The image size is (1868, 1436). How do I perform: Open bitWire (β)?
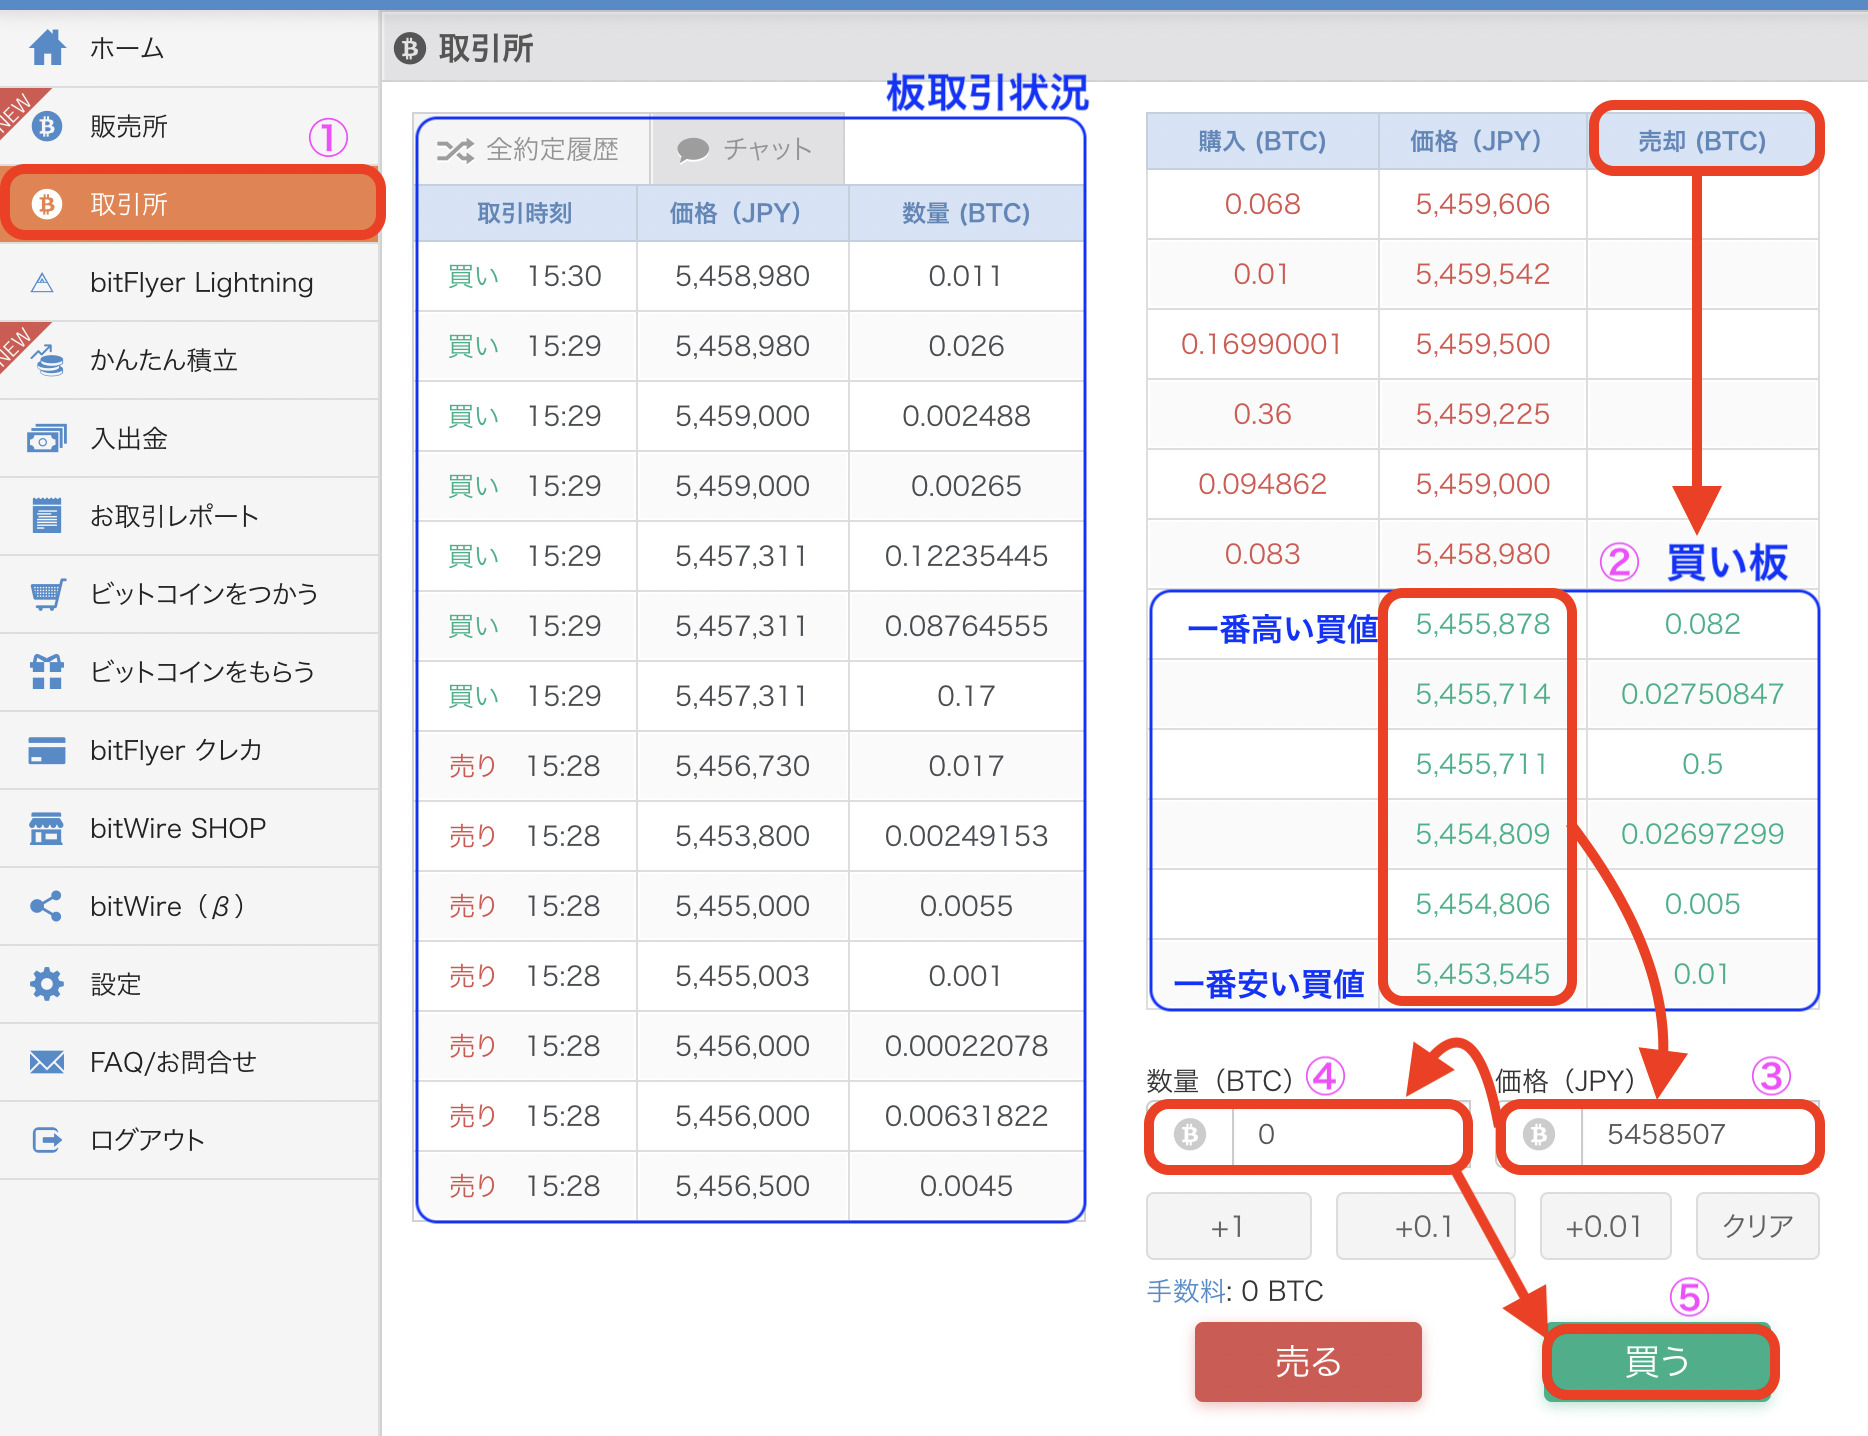[x=189, y=906]
